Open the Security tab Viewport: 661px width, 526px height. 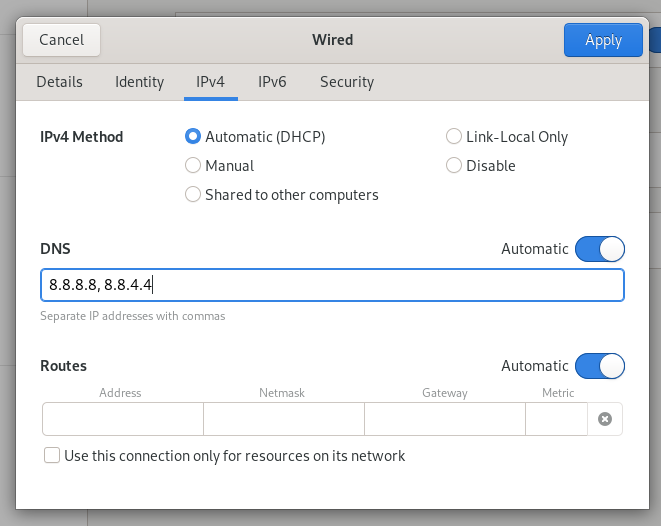(x=347, y=82)
